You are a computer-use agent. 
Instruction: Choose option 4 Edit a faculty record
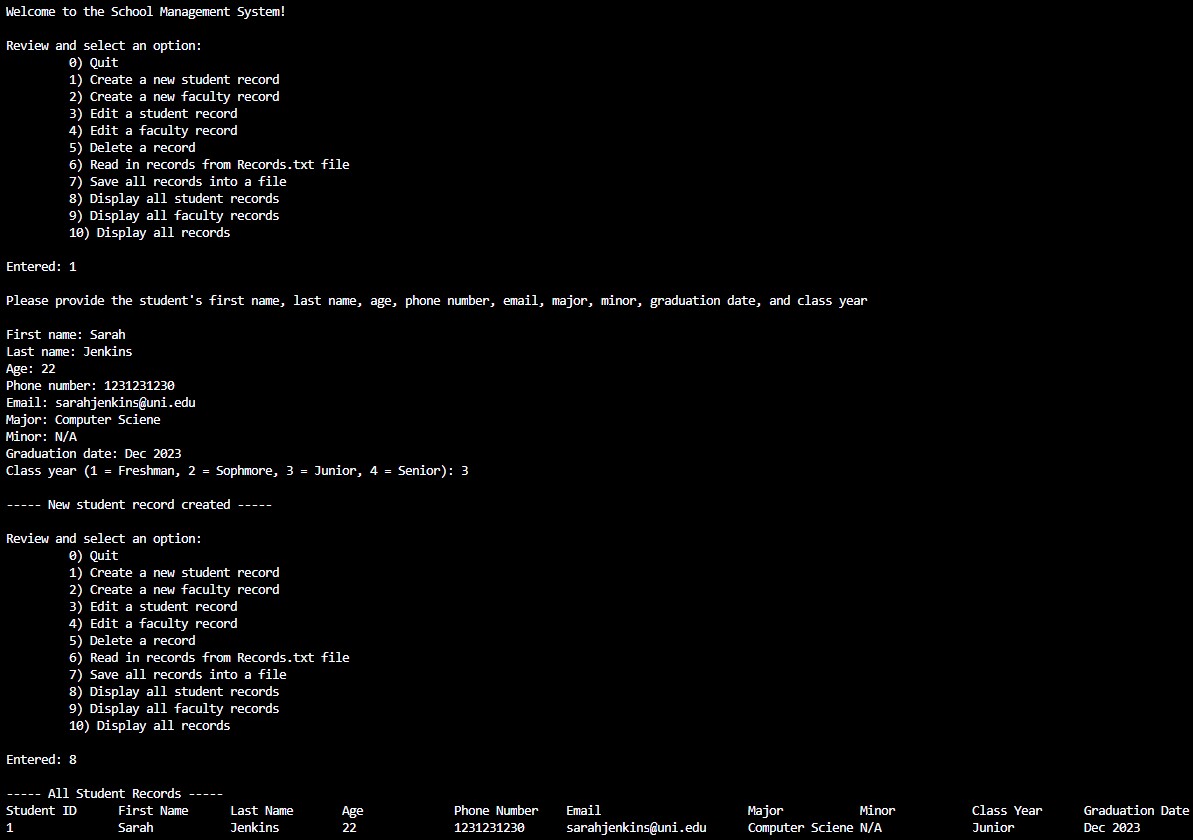point(153,130)
